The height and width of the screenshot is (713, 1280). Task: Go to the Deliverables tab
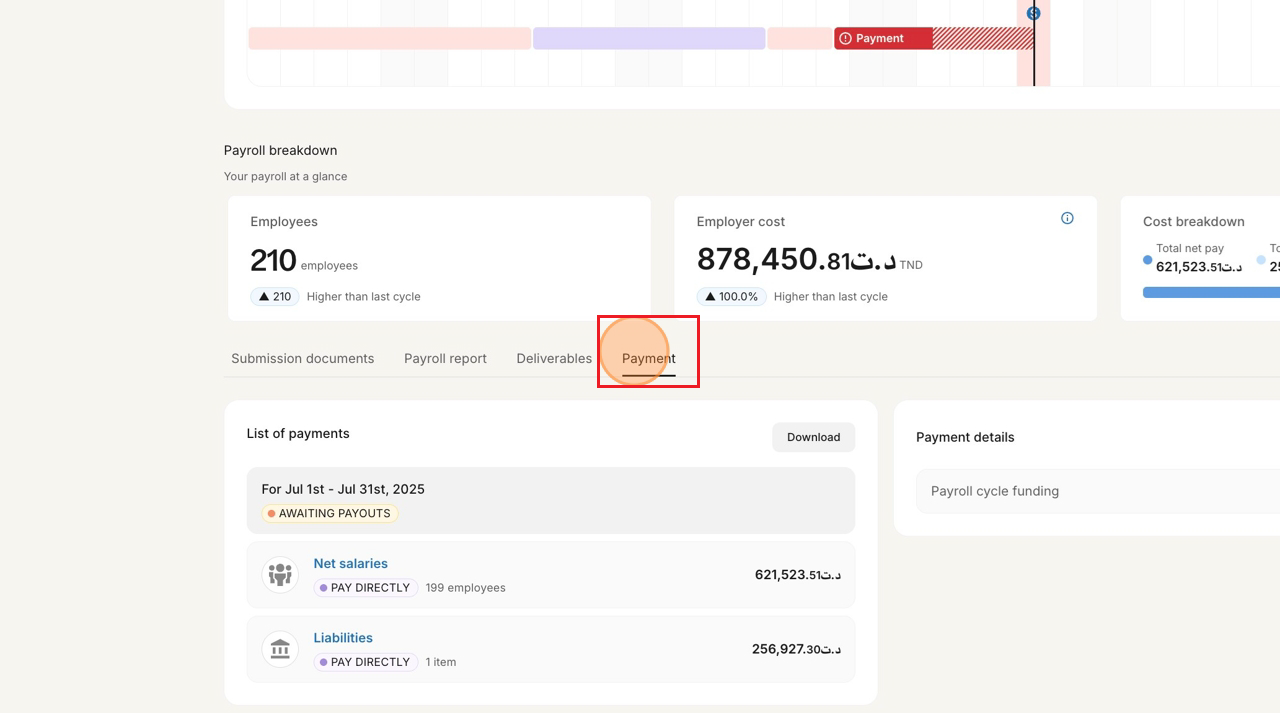[x=554, y=359]
